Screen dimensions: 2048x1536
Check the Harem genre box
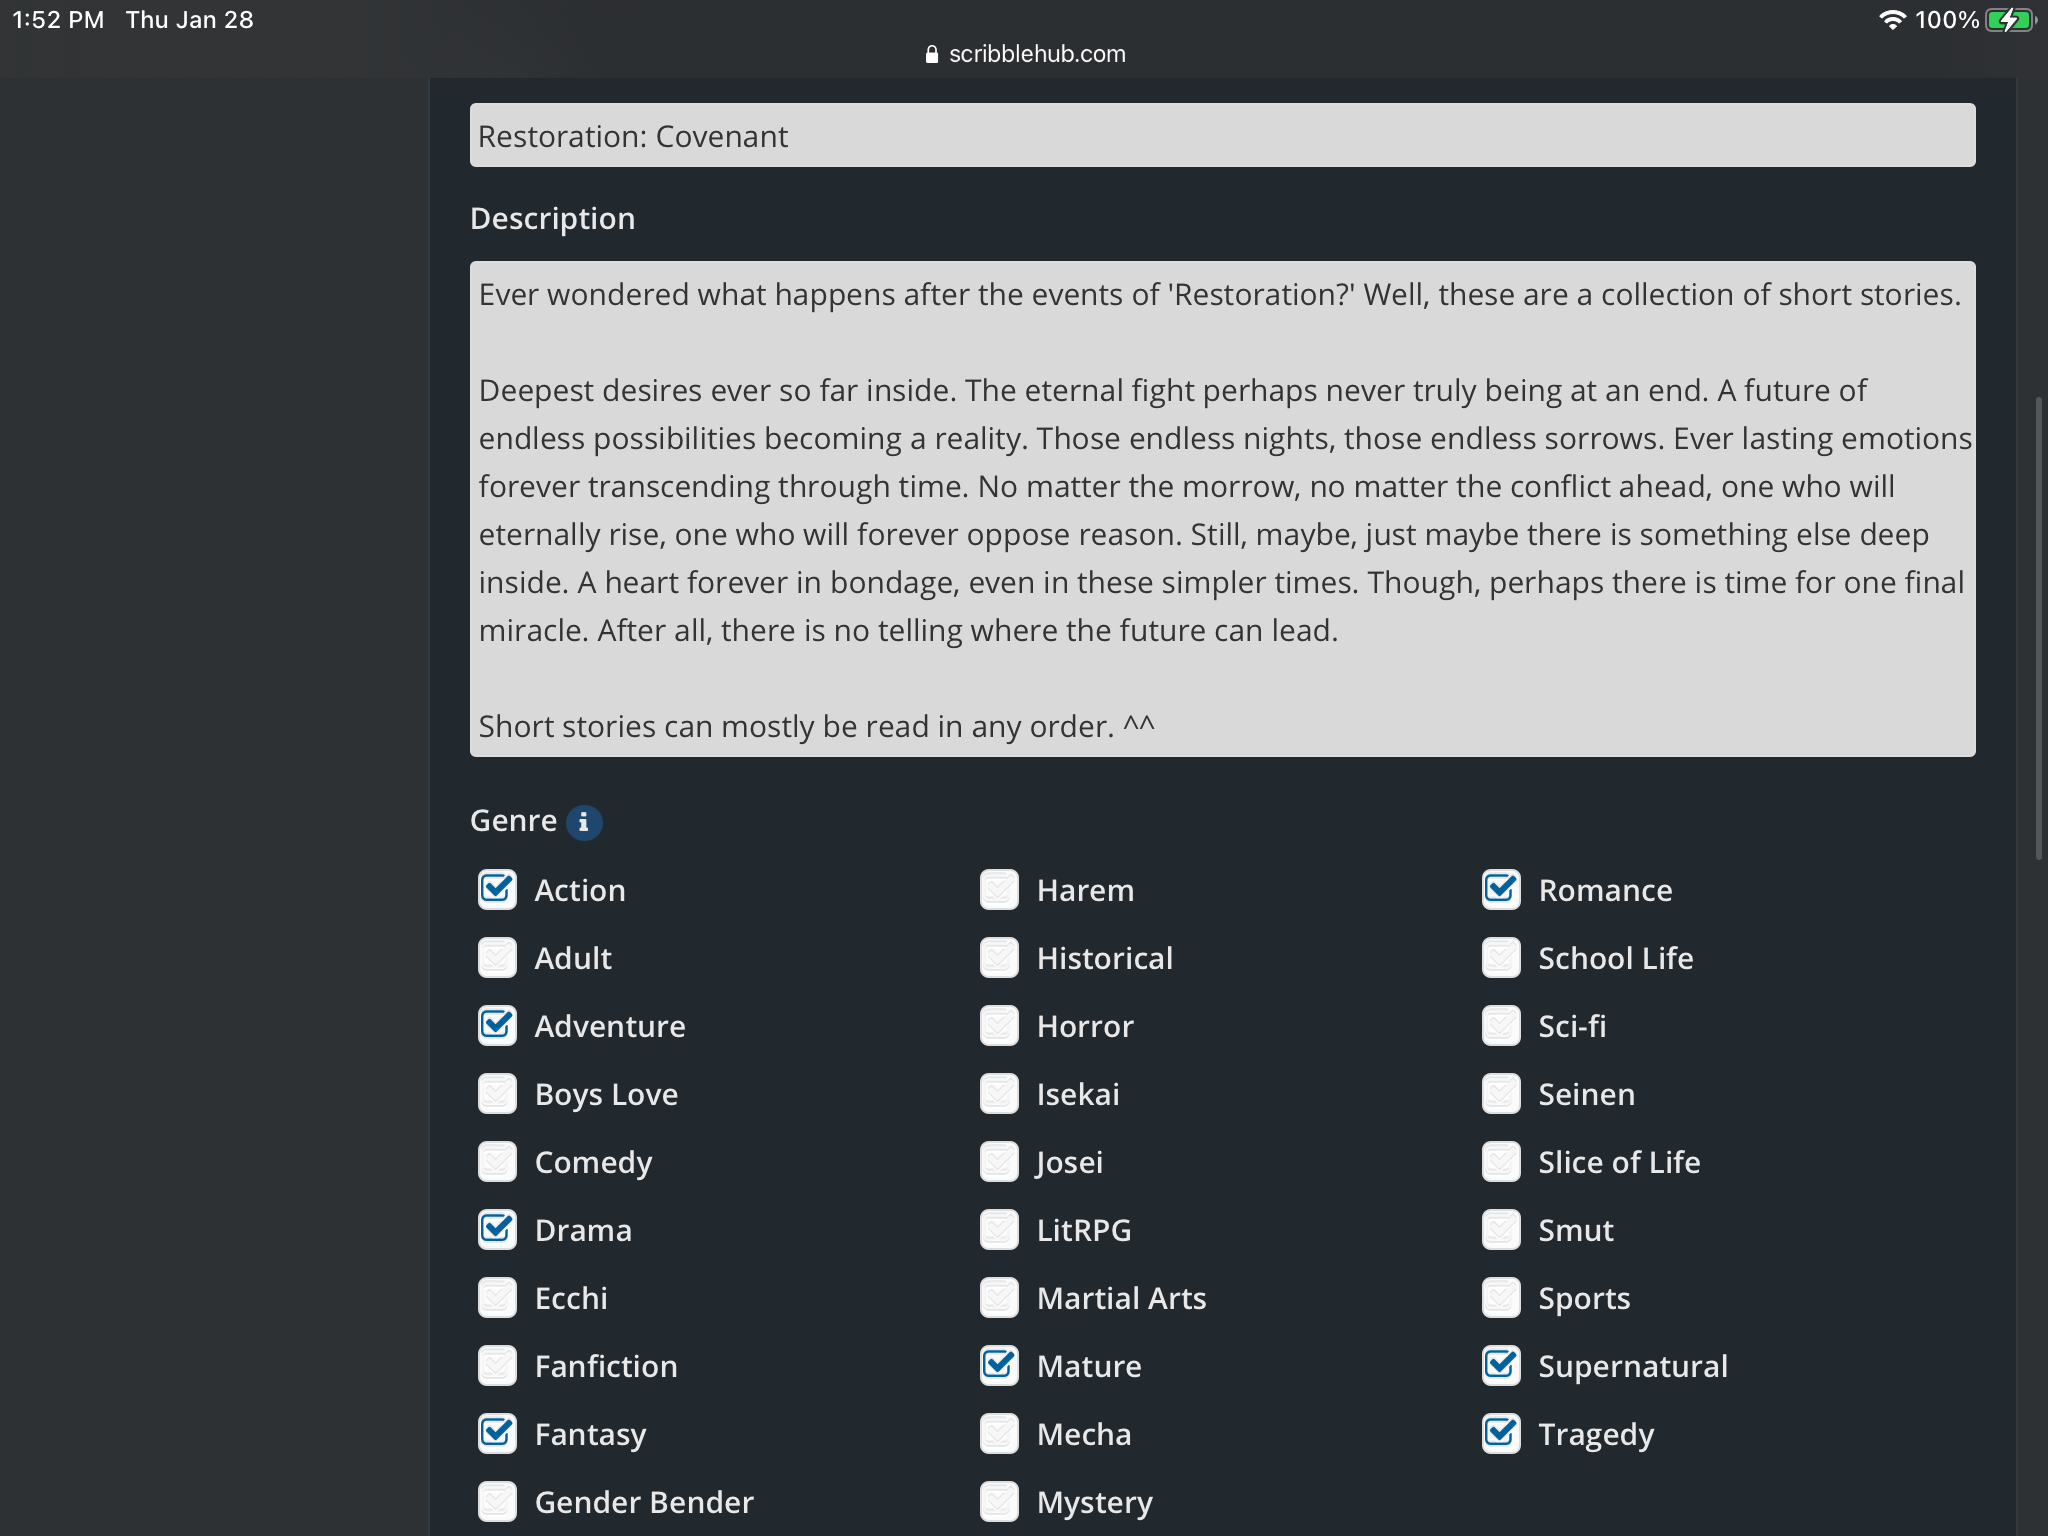[999, 890]
